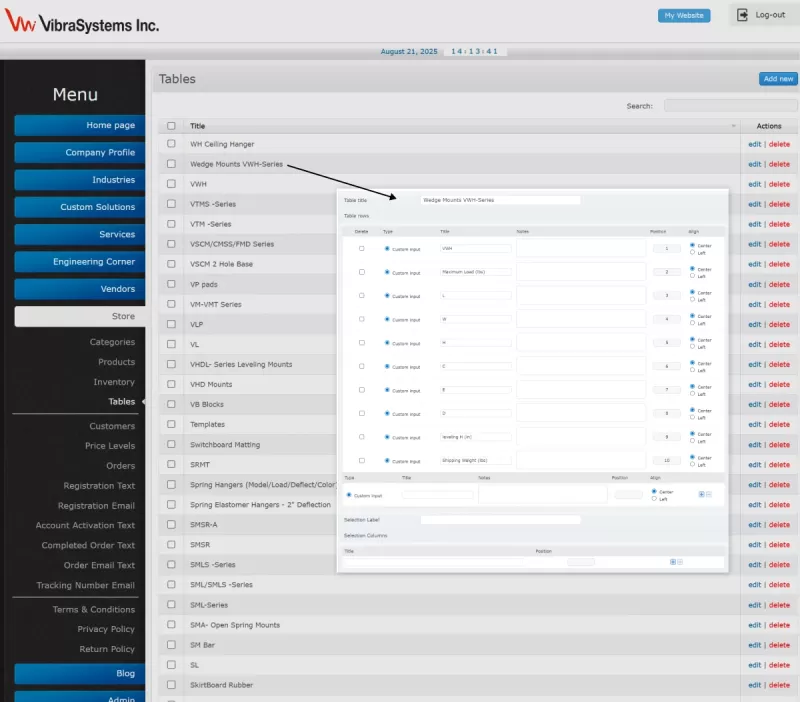Click the minus icon in Selection Columns row
The image size is (800, 702).
[x=680, y=562]
